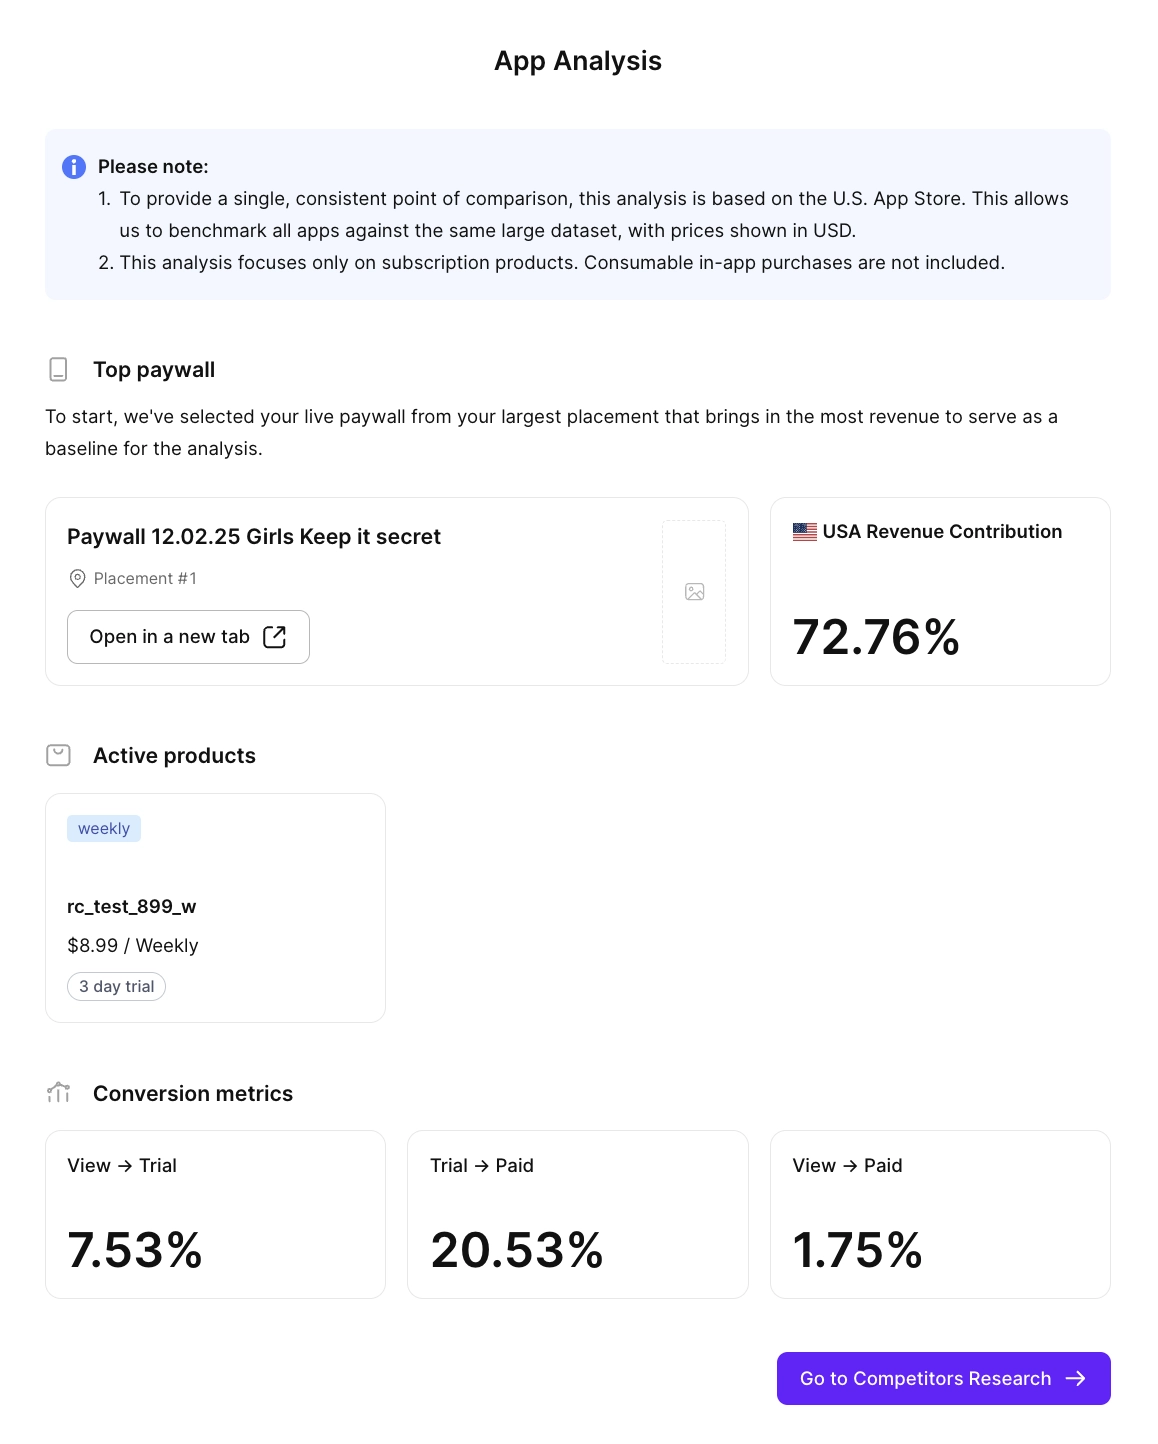
Task: Click the location pin icon next to Placement #1
Action: coord(77,578)
